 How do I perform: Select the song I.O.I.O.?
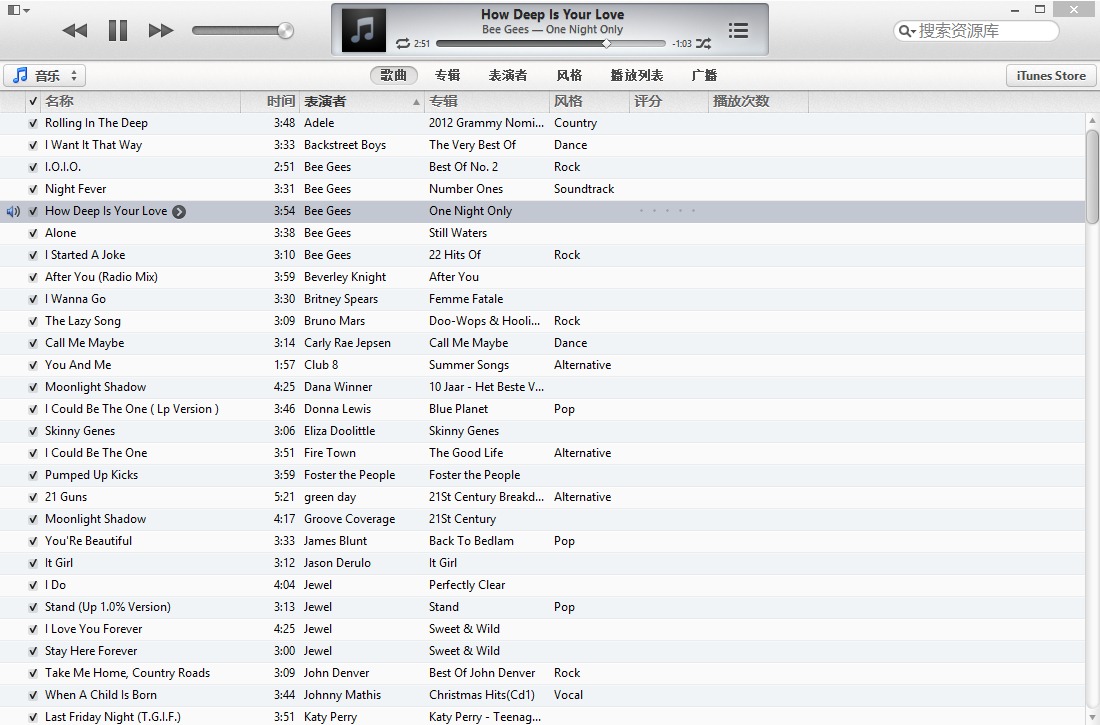(62, 167)
